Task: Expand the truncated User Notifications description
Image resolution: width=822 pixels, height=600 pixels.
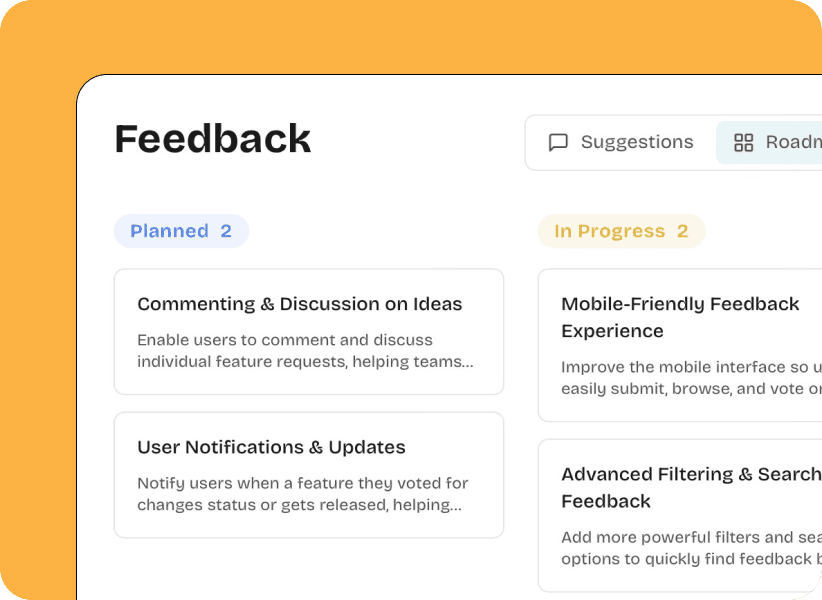Action: 302,494
